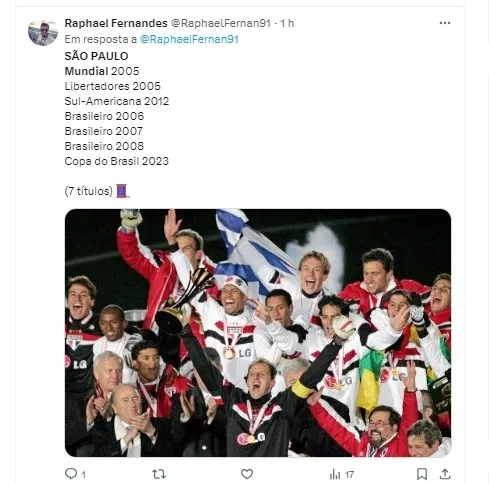Share the tweet via upload icon
The height and width of the screenshot is (483, 489).
[445, 474]
